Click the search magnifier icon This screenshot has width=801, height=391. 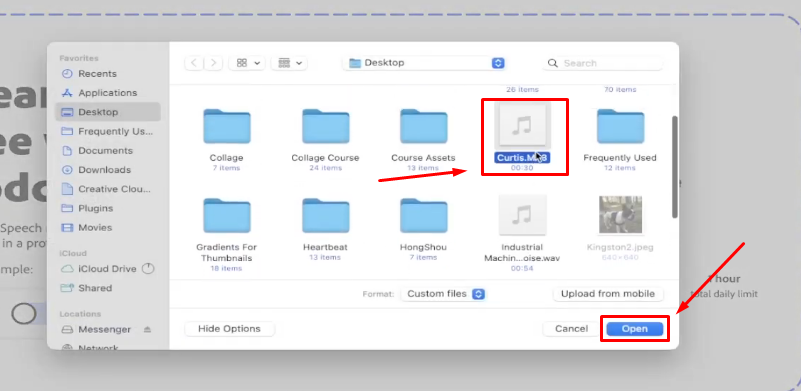coord(552,63)
